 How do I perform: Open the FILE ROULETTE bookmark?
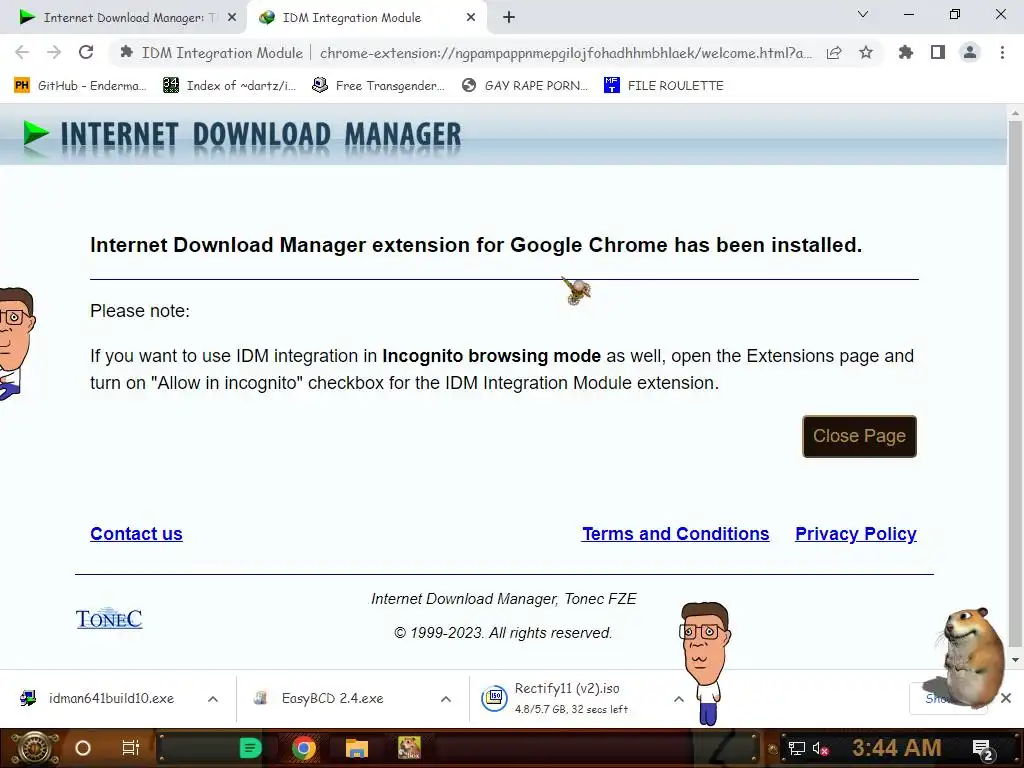click(664, 86)
